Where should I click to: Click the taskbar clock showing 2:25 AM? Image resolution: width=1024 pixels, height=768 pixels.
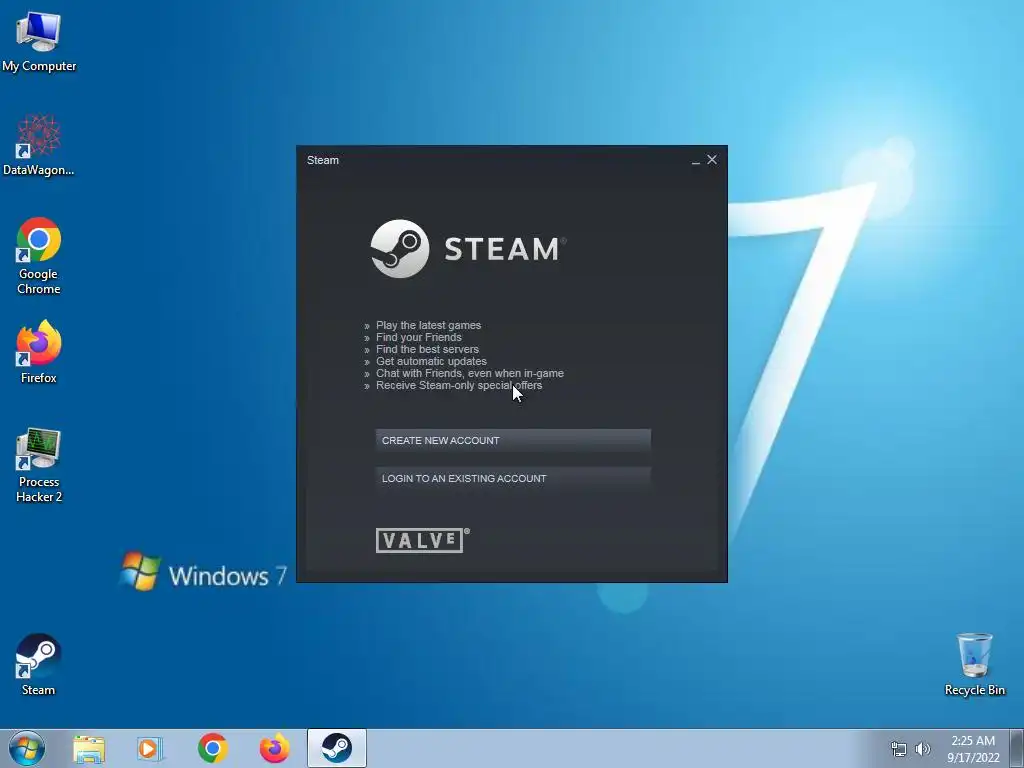tap(973, 749)
